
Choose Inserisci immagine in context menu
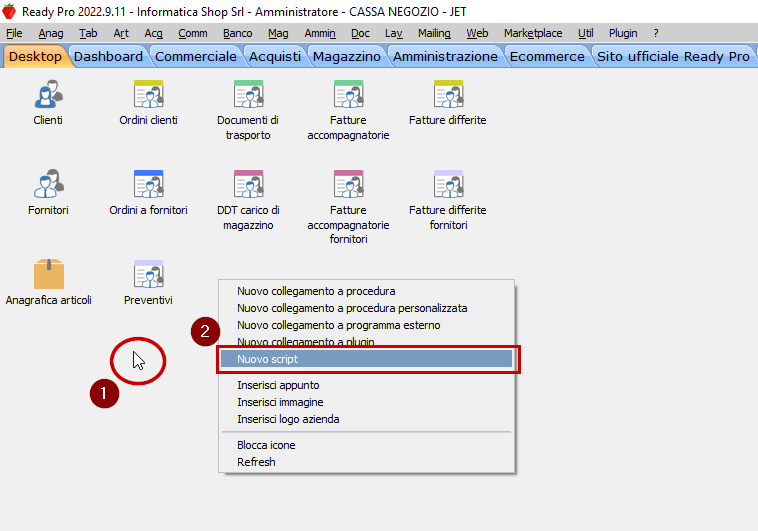click(x=280, y=402)
